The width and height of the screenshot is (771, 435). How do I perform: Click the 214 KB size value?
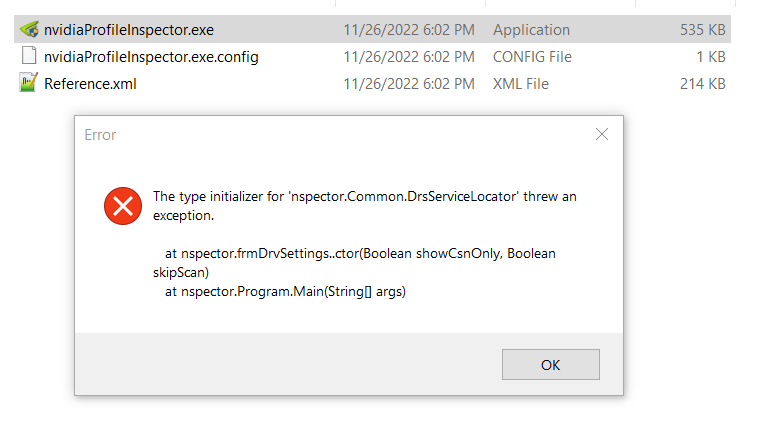coord(703,84)
